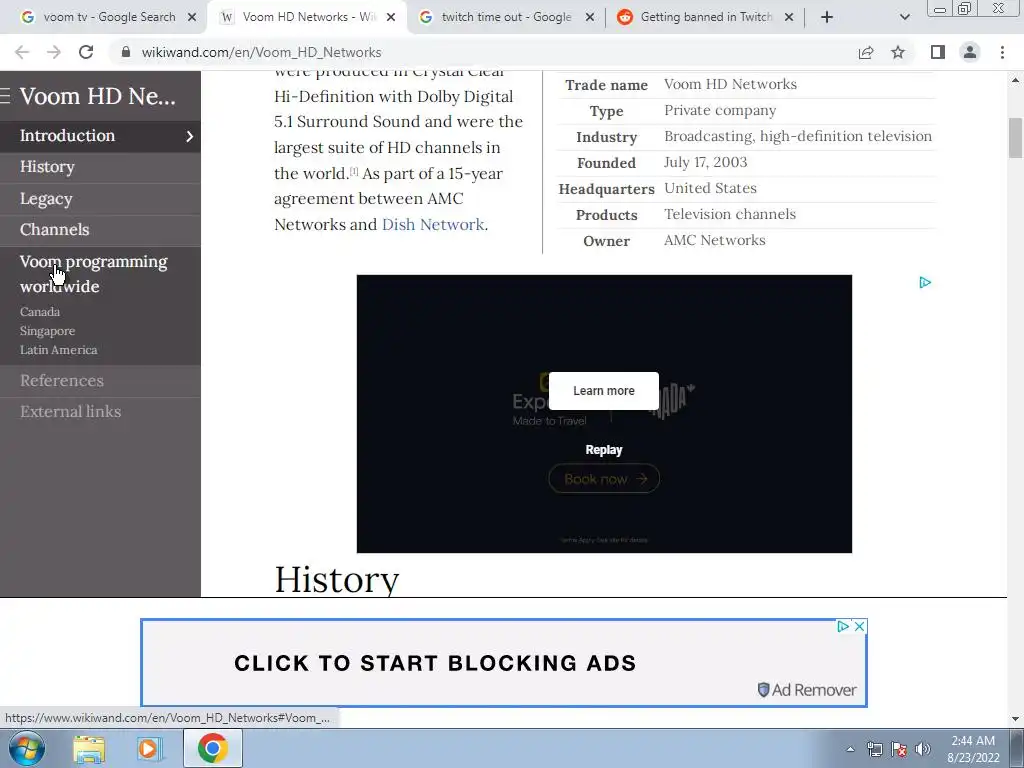The image size is (1024, 768).
Task: Click the Ad Remover logo
Action: pyautogui.click(x=807, y=690)
